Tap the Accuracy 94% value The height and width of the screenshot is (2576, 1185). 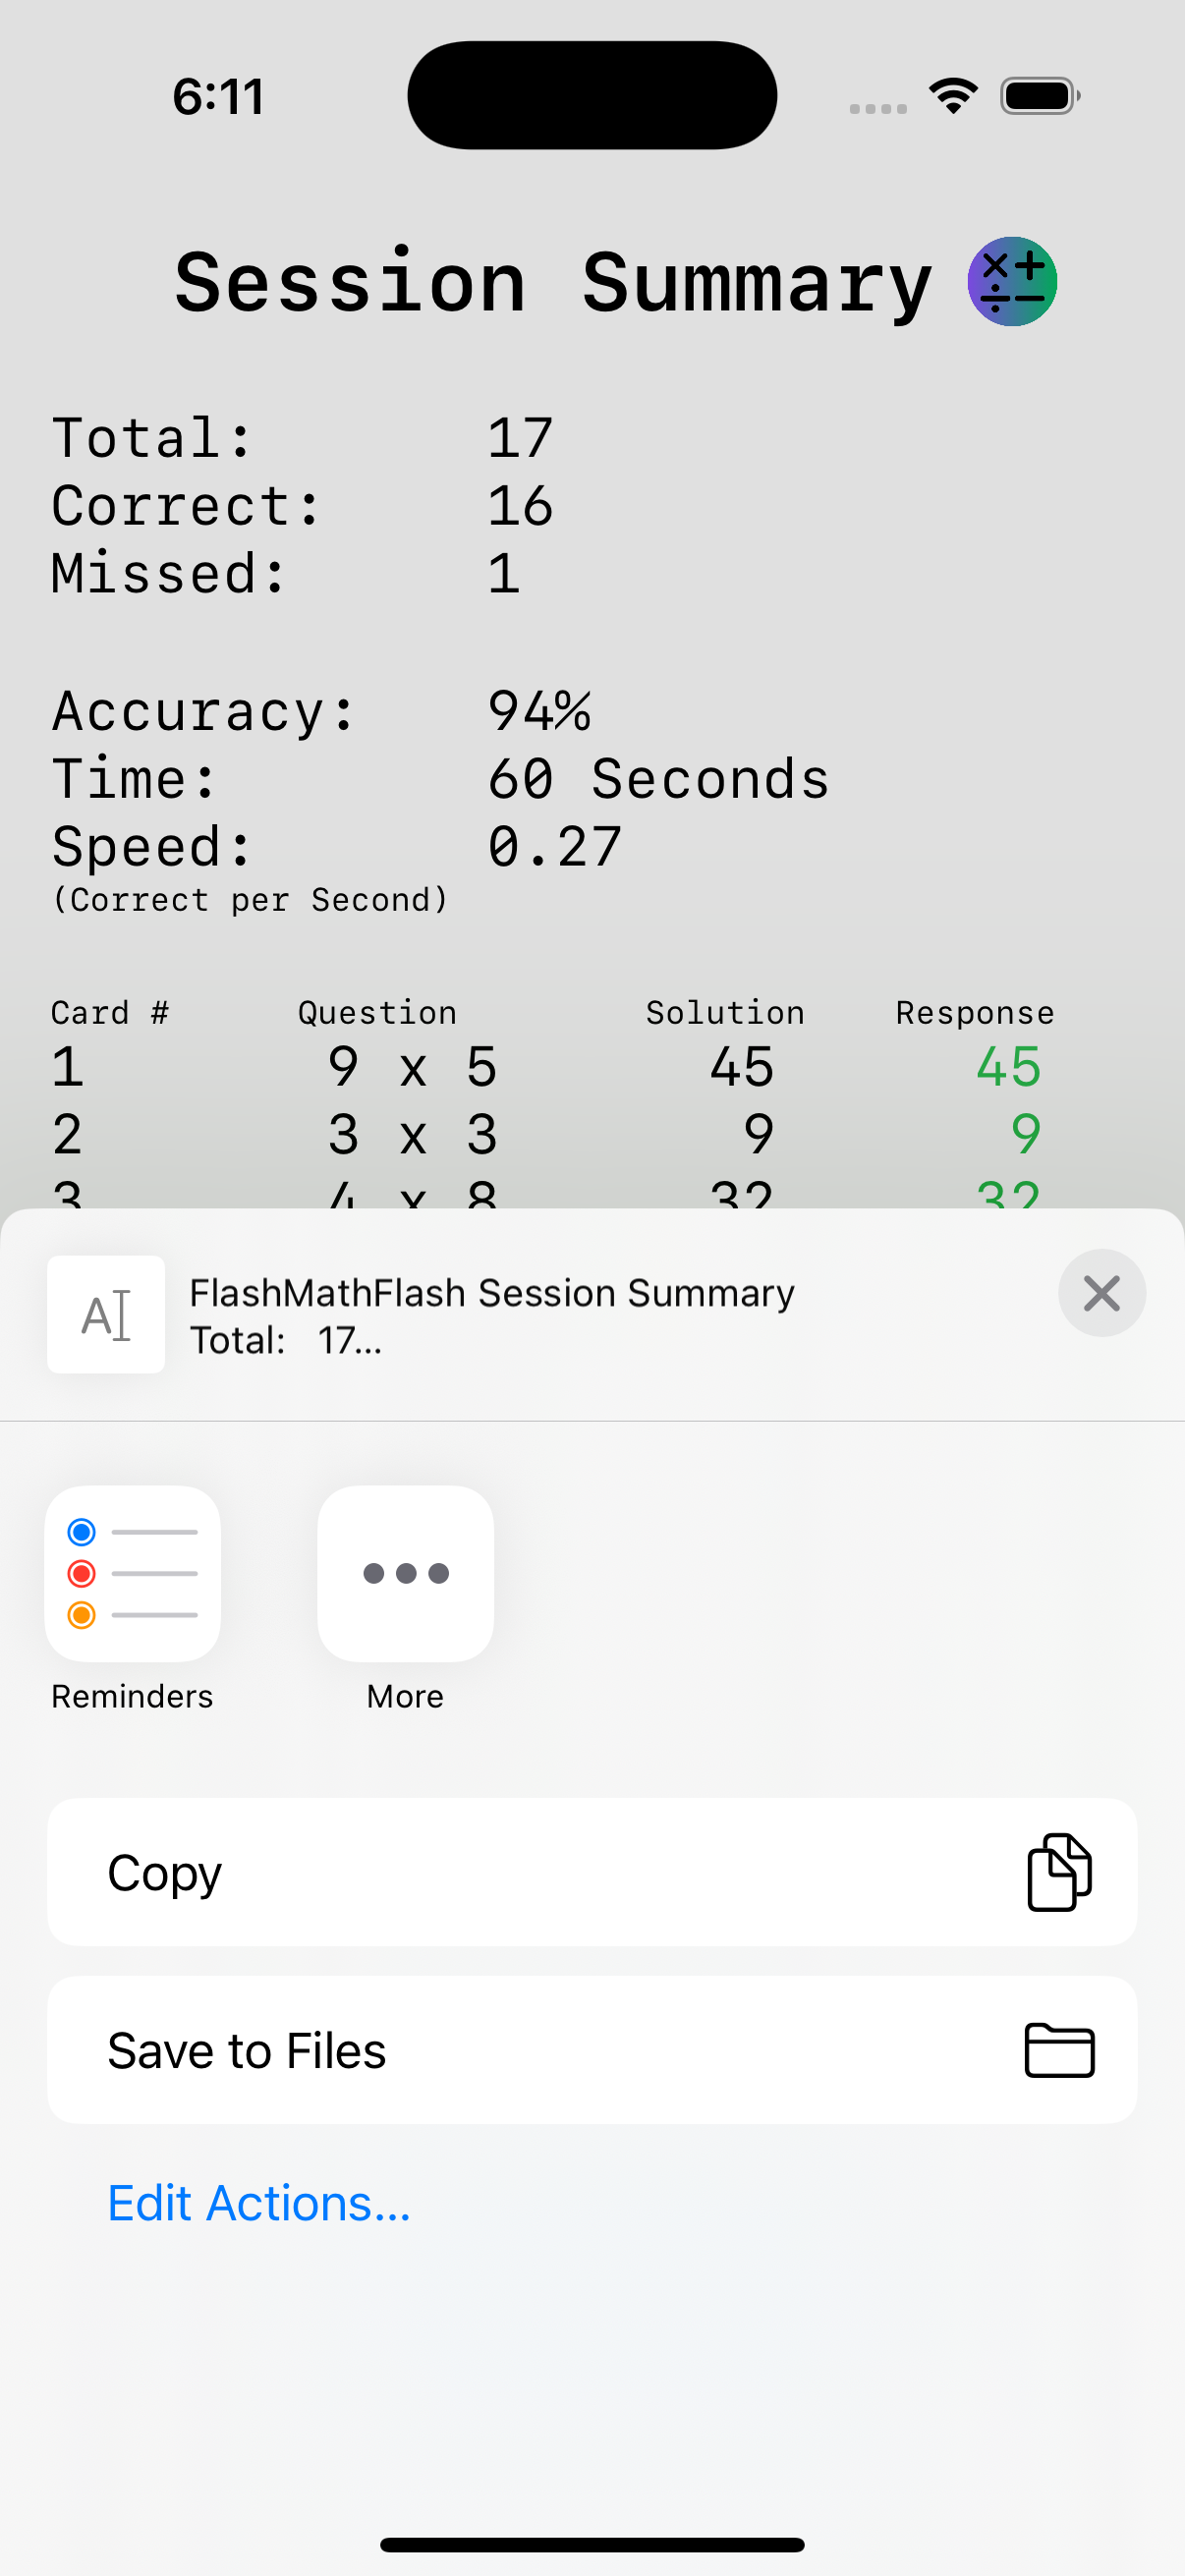[x=539, y=711]
